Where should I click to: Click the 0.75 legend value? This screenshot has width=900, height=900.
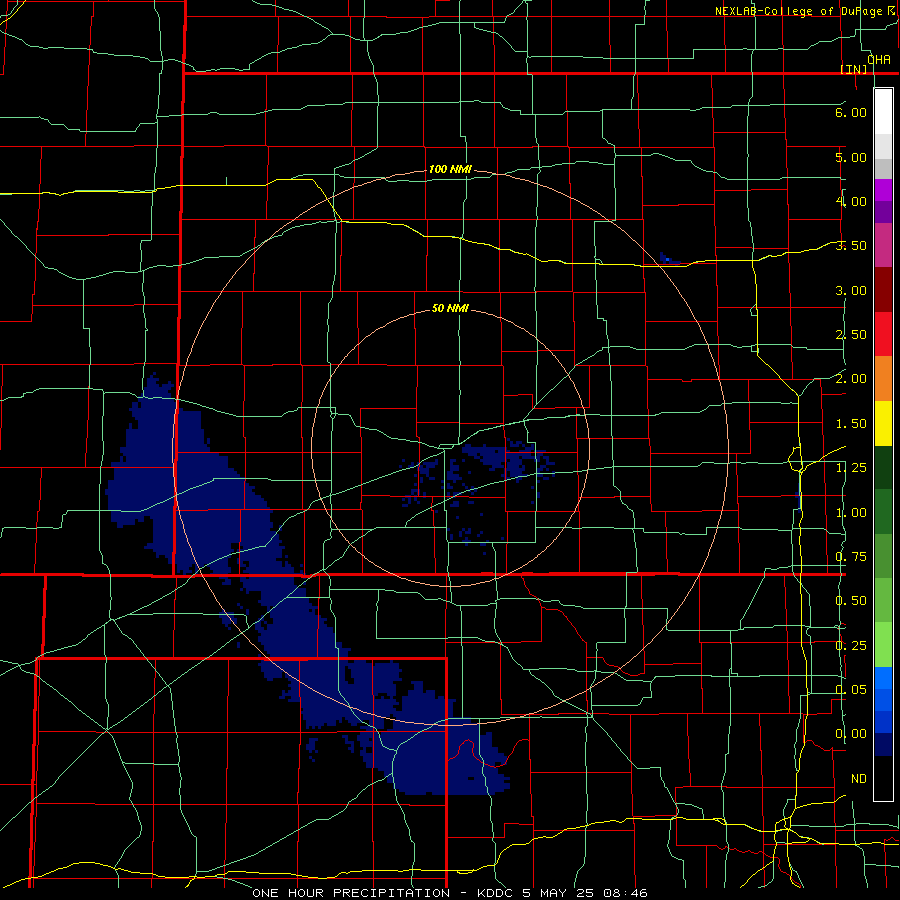(x=851, y=557)
